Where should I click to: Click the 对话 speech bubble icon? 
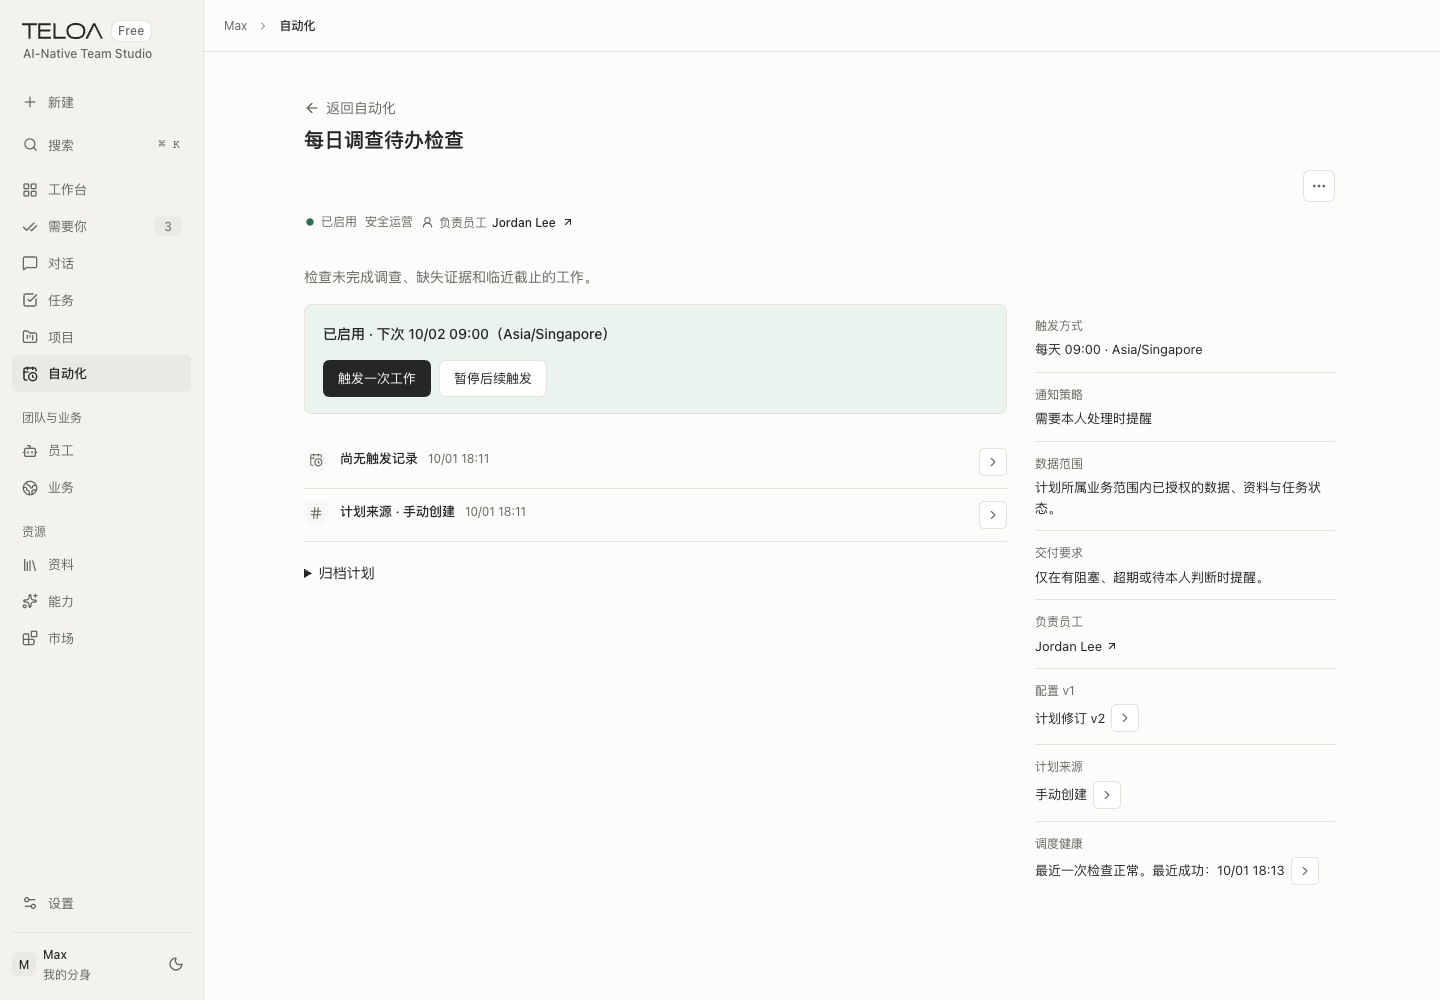(30, 264)
